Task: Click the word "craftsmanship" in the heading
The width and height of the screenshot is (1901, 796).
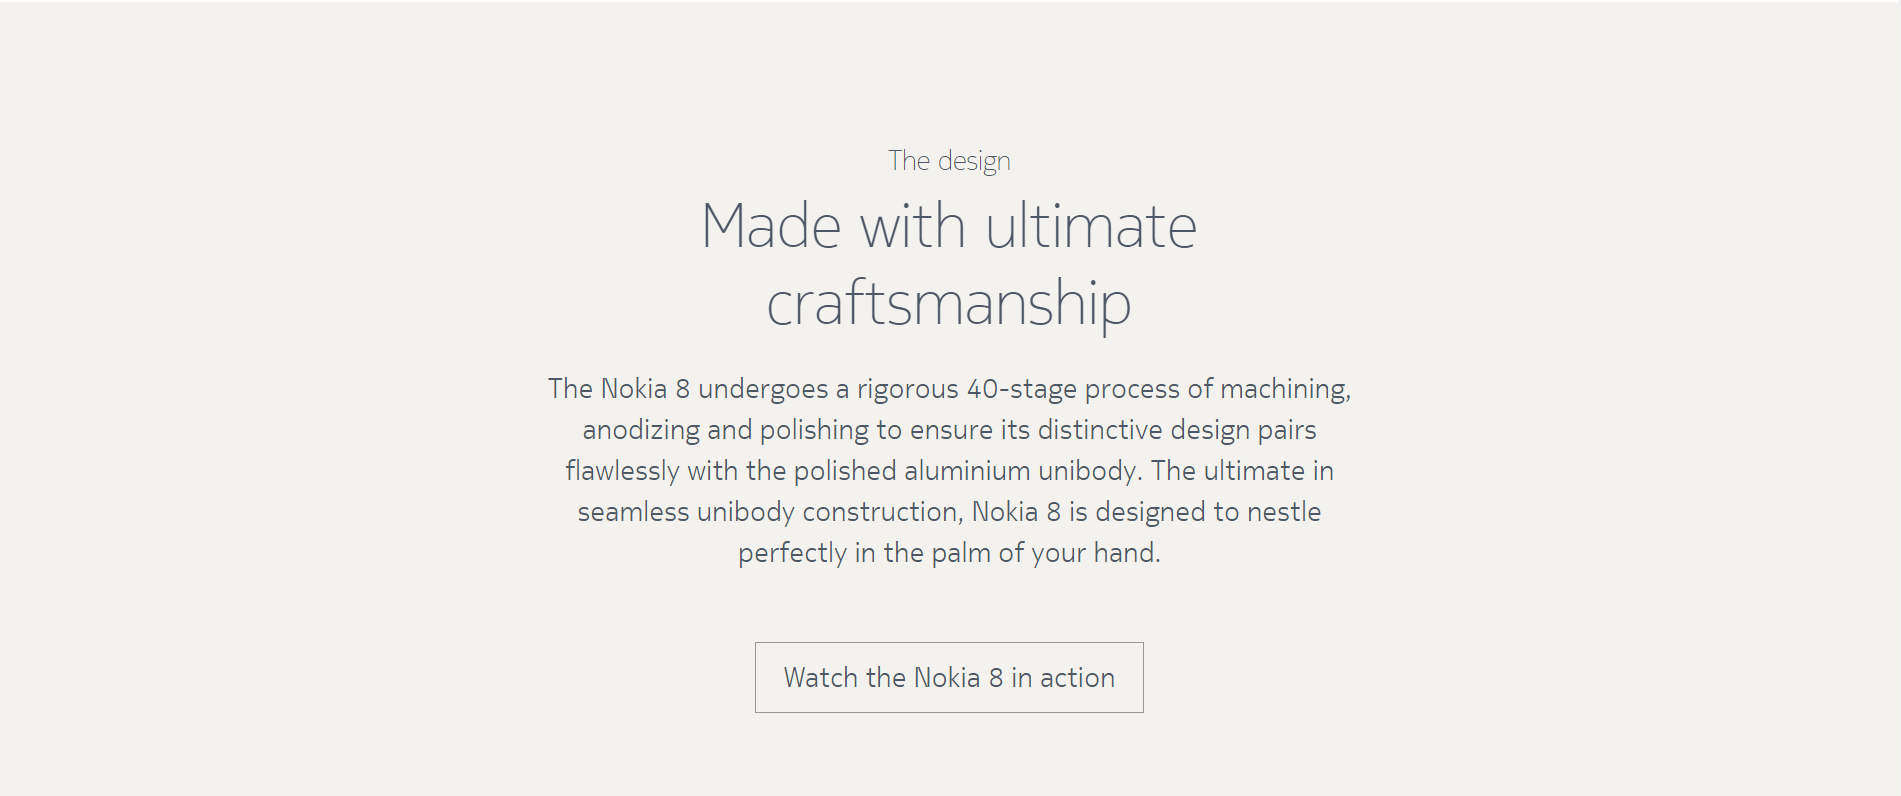Action: 949,304
